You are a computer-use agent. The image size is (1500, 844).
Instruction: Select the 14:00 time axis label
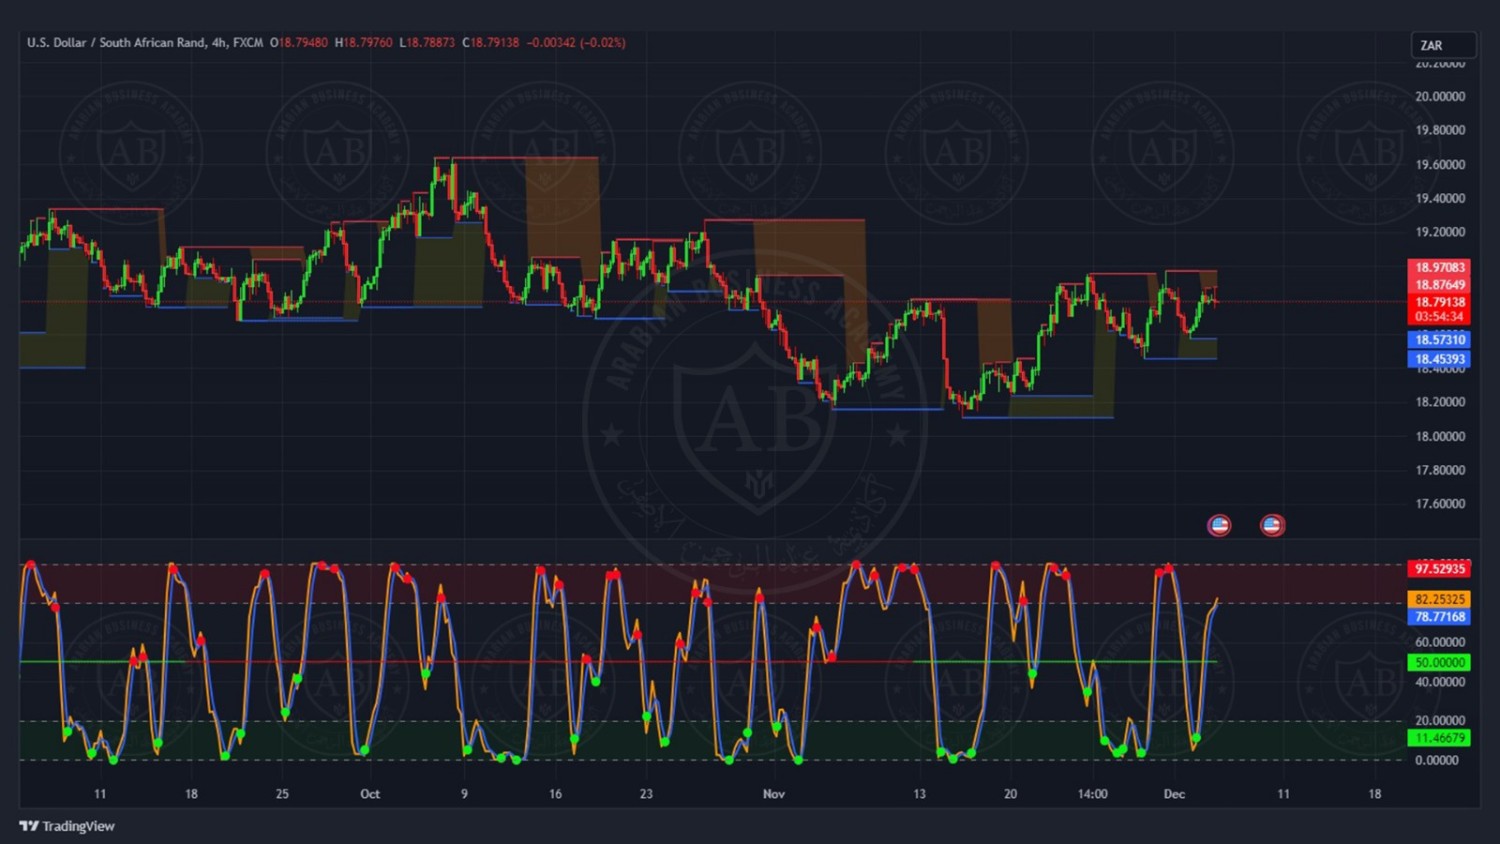pyautogui.click(x=1092, y=794)
